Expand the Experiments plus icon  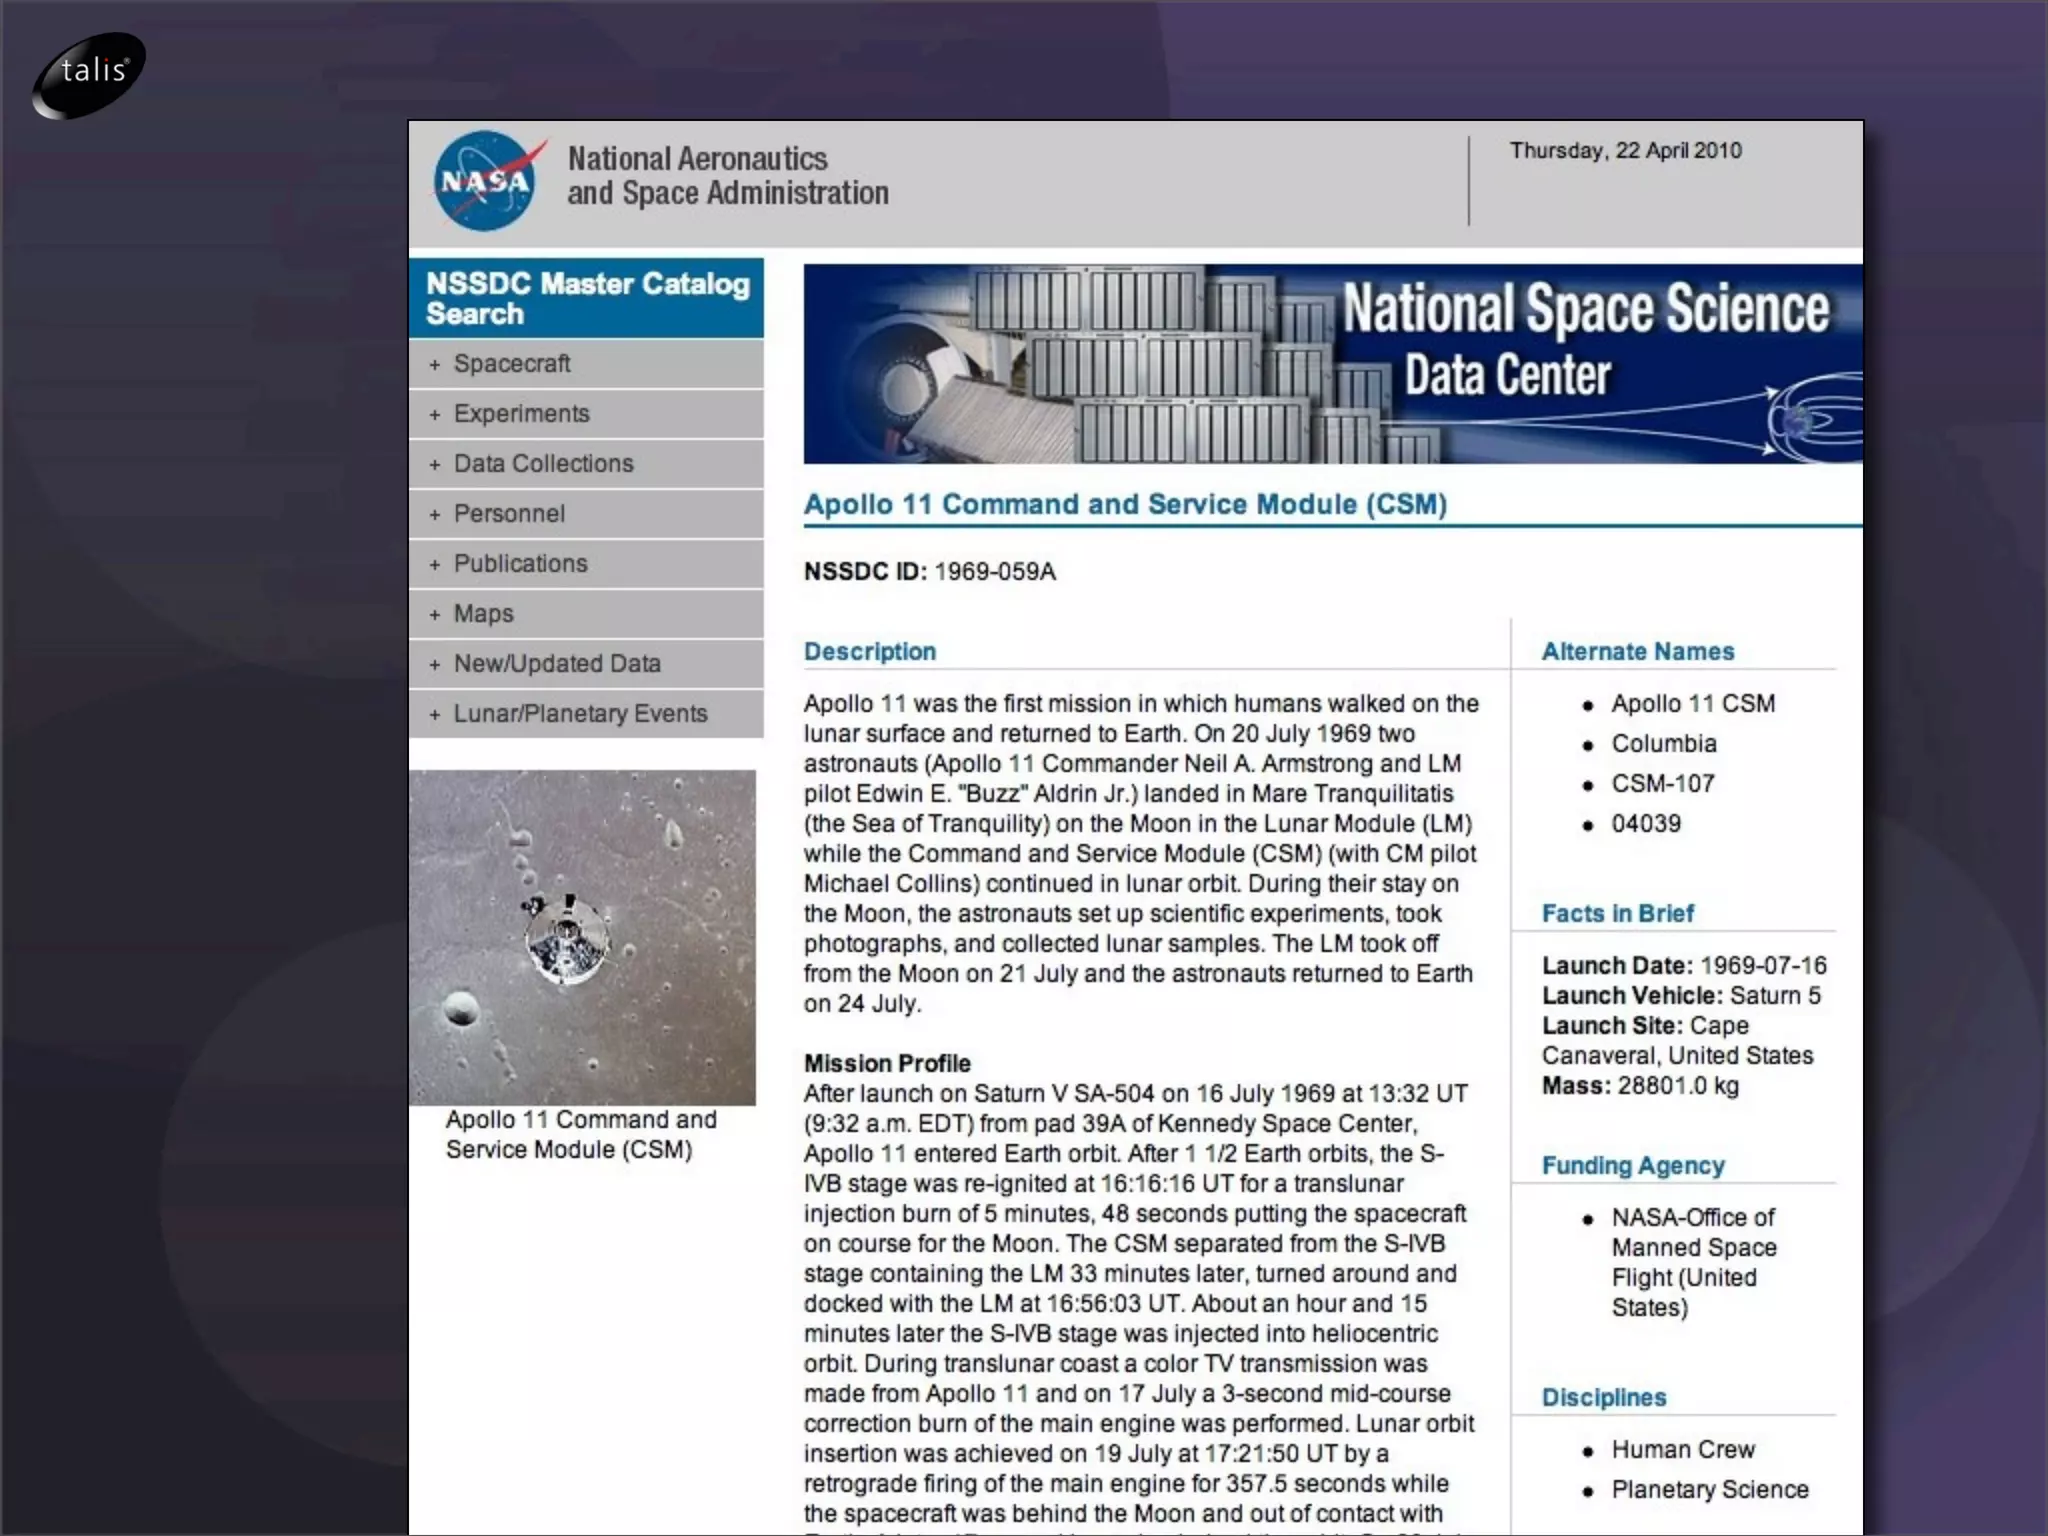[x=435, y=415]
